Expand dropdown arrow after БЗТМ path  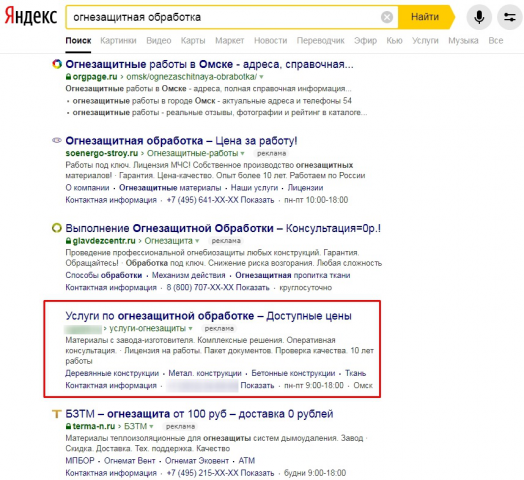coord(151,427)
